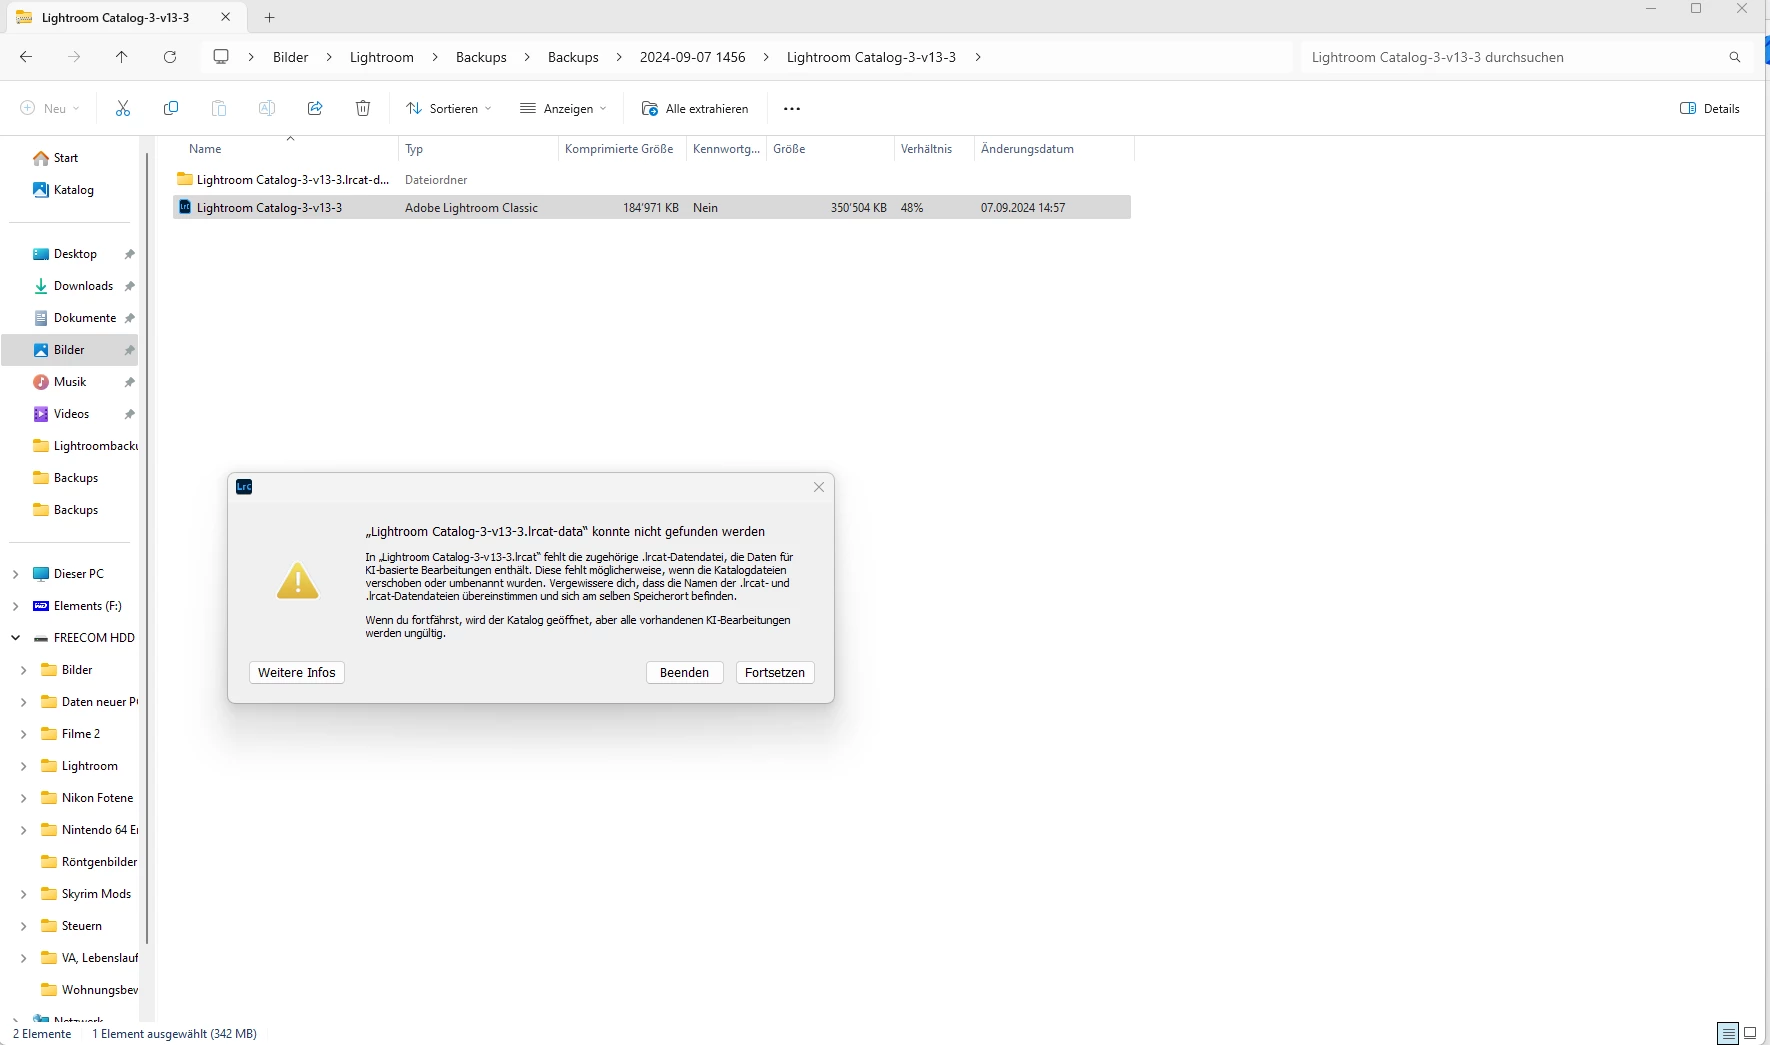Select the lrcat-d... folder row
This screenshot has width=1770, height=1045.
(651, 180)
